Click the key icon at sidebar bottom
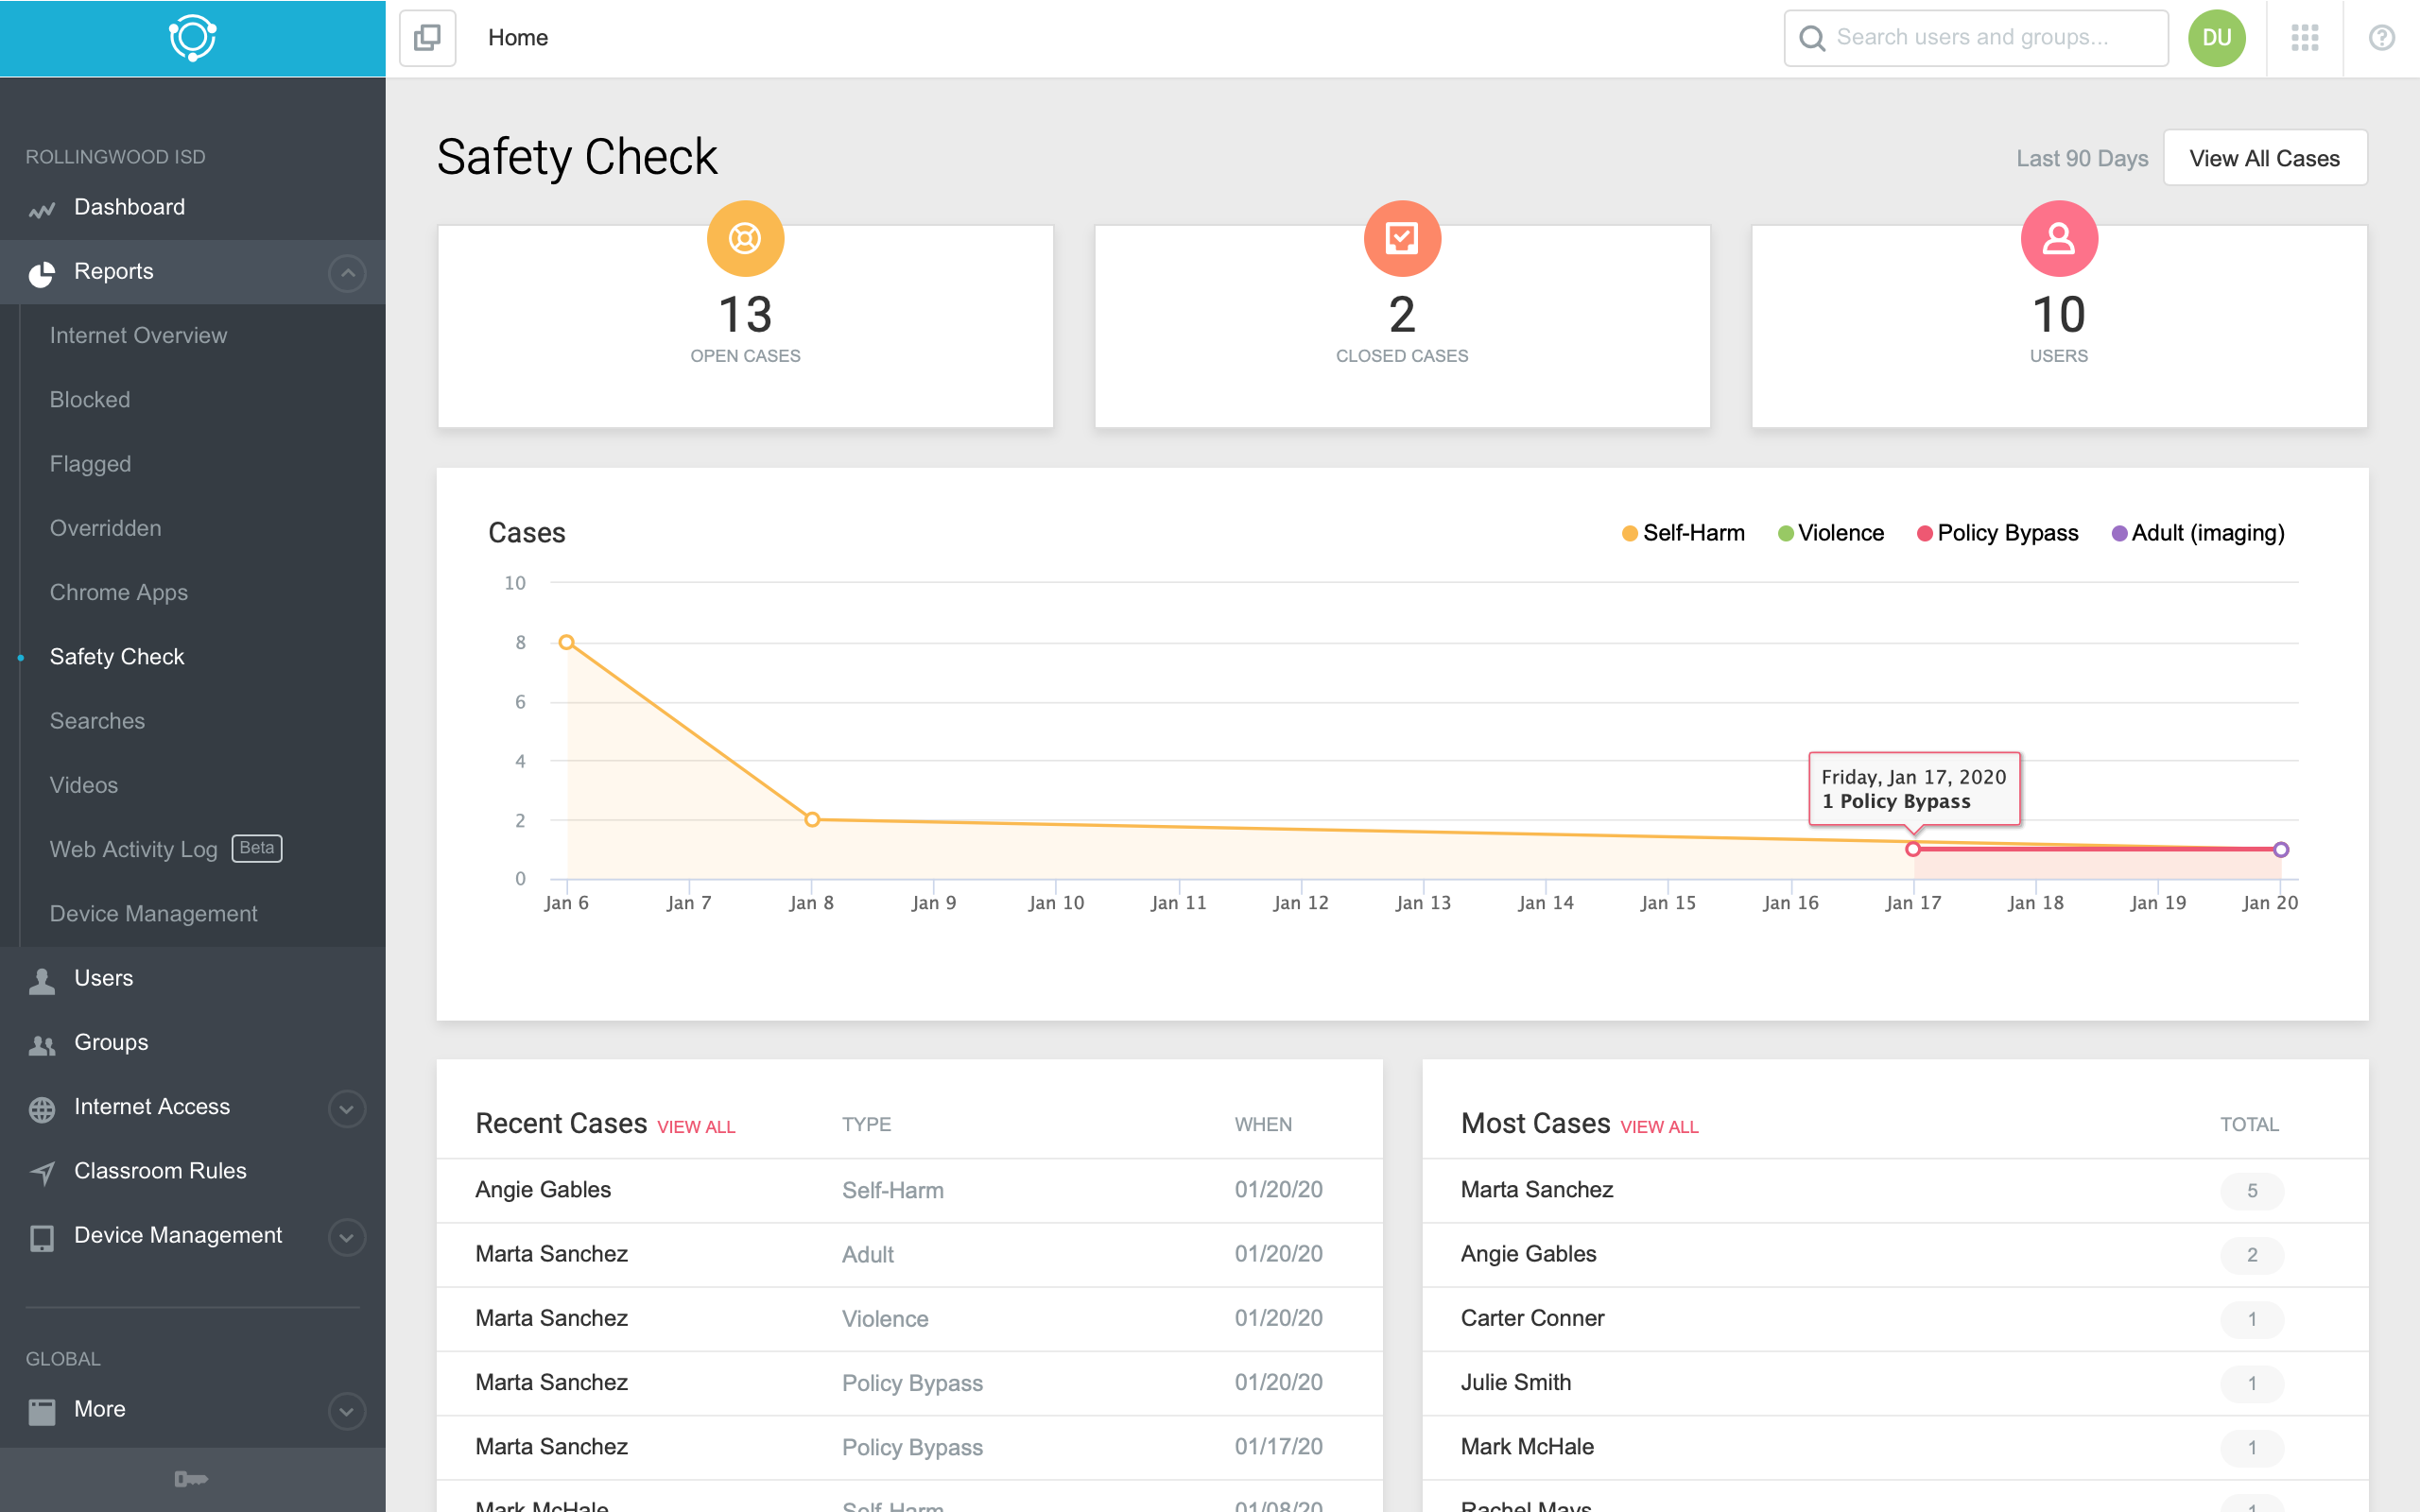The height and width of the screenshot is (1512, 2420). pyautogui.click(x=191, y=1478)
